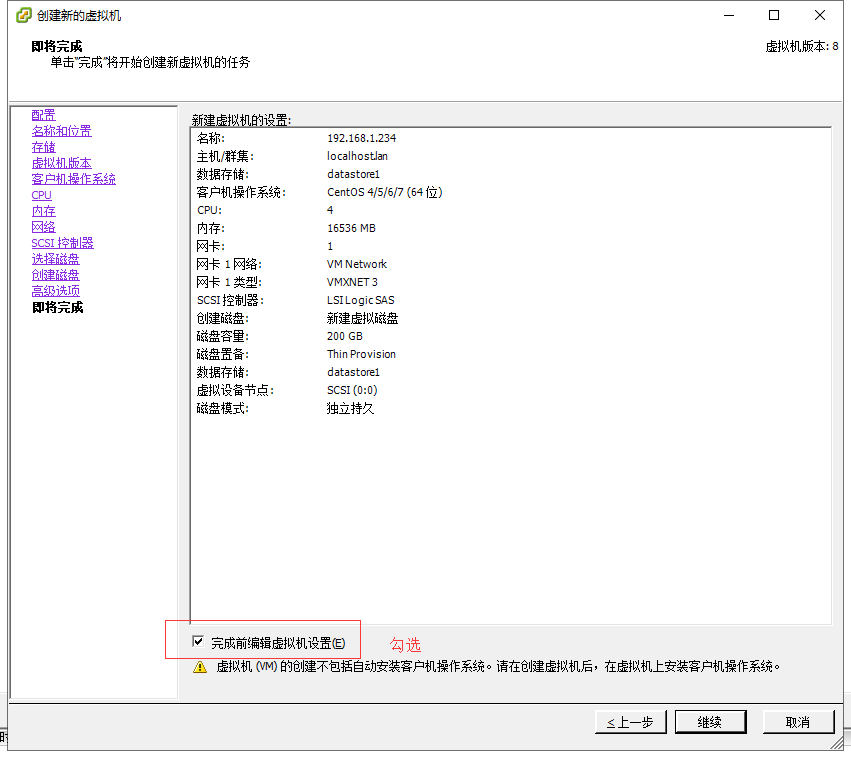Open the SCSI 控制器 step
Image resolution: width=851 pixels, height=758 pixels.
pyautogui.click(x=61, y=242)
